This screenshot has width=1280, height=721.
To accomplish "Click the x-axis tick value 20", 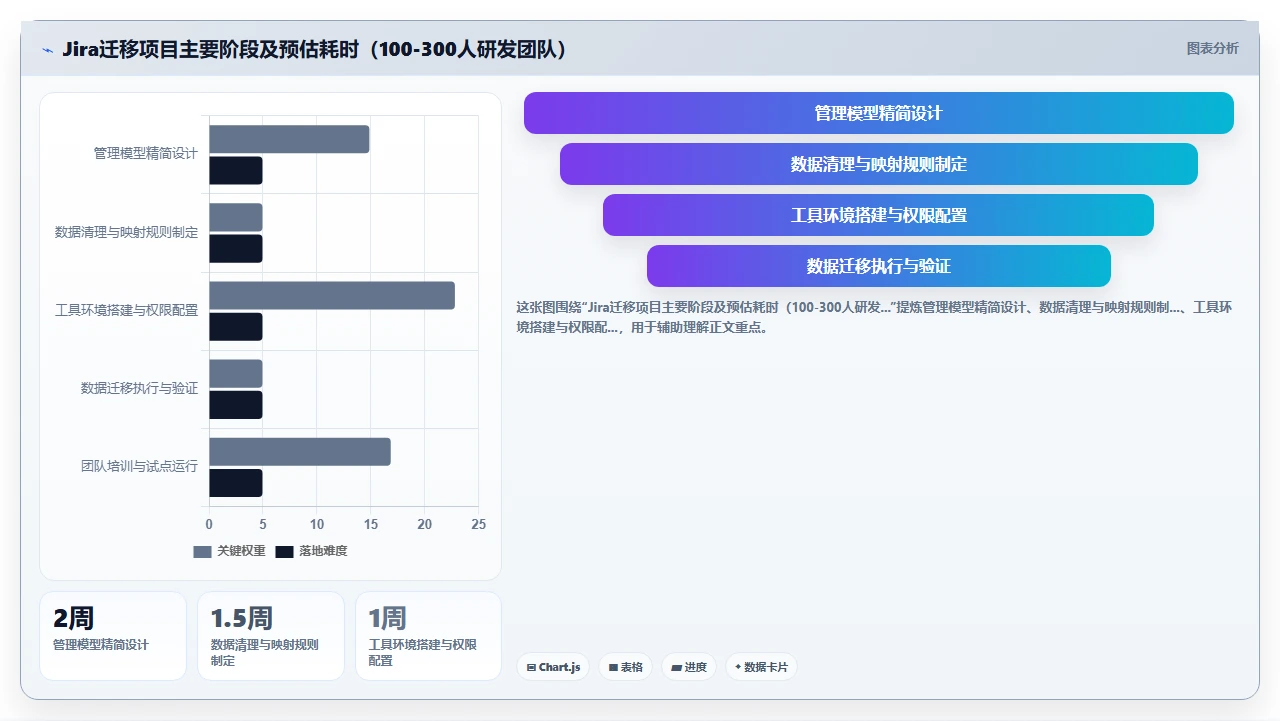I will (x=424, y=524).
